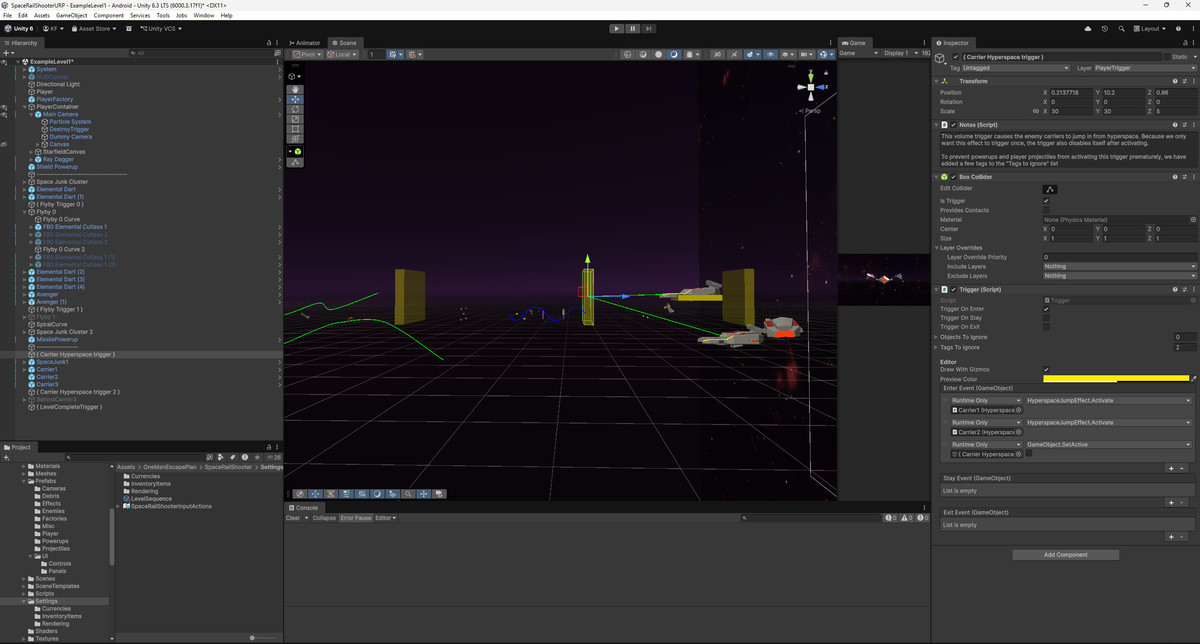The image size is (1200, 644).
Task: Open the Layer dropdown showing PlayerTrigger
Action: (1145, 68)
